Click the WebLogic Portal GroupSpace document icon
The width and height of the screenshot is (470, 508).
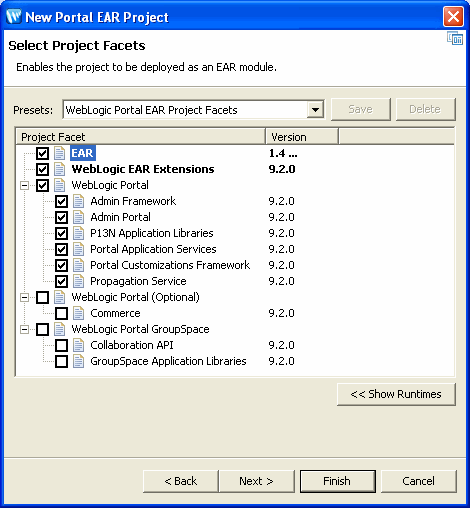click(x=60, y=329)
